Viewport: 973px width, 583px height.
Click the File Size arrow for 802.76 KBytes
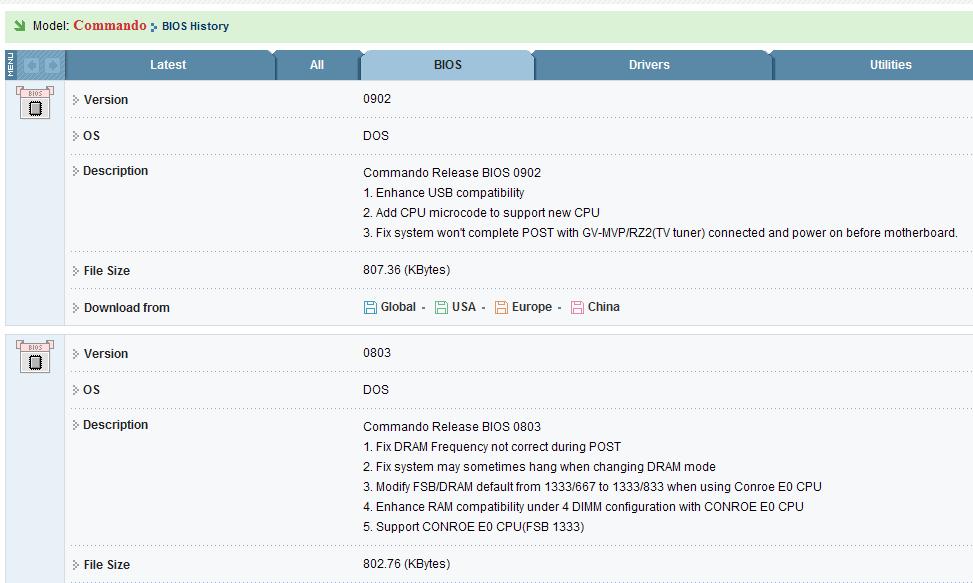pyautogui.click(x=76, y=565)
